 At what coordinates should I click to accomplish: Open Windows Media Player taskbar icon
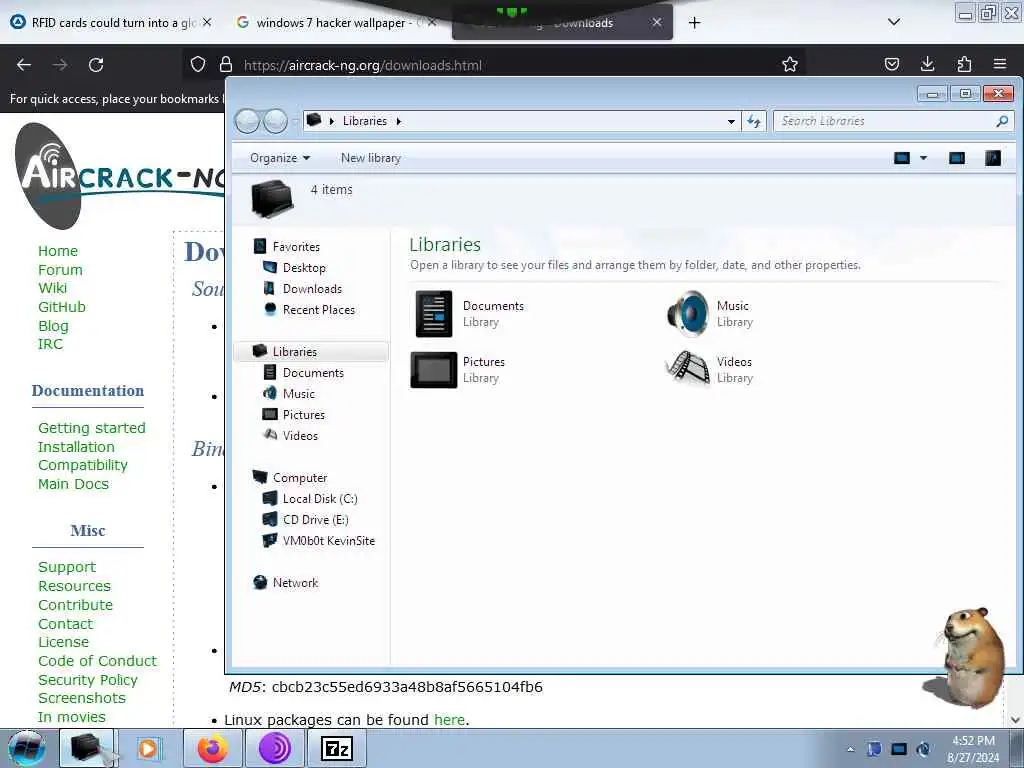[x=150, y=748]
